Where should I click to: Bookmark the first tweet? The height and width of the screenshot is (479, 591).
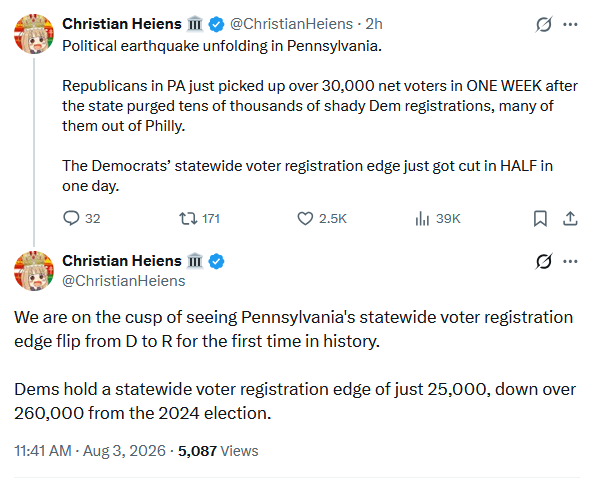tap(540, 219)
